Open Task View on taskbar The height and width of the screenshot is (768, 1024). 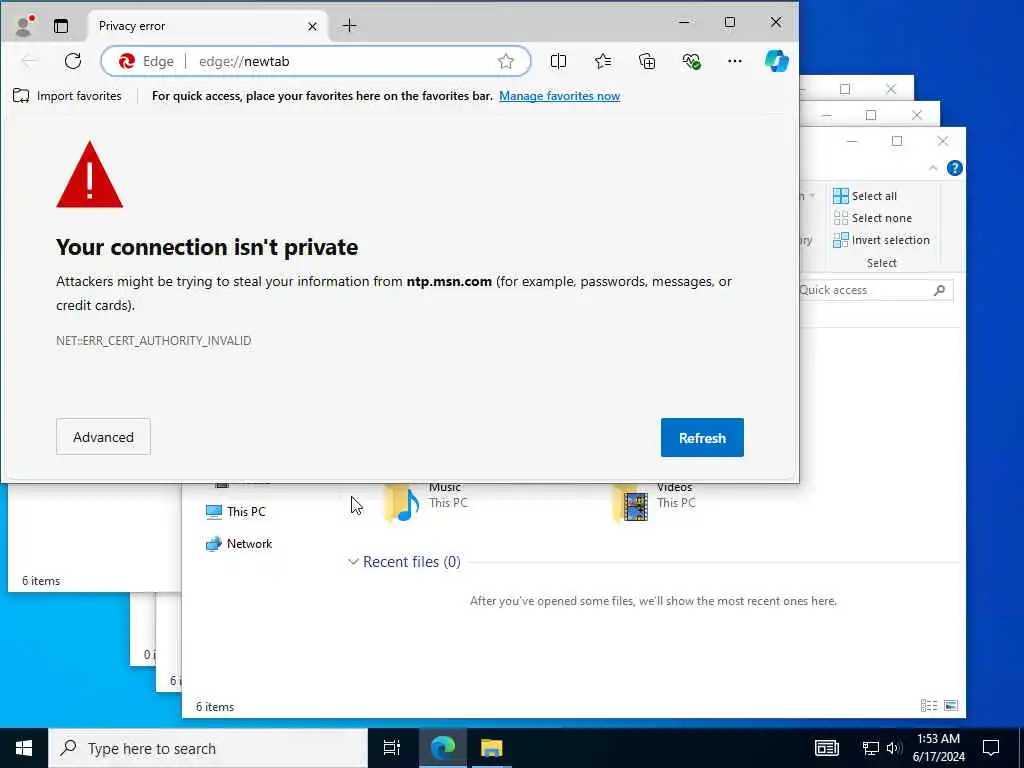click(x=392, y=748)
